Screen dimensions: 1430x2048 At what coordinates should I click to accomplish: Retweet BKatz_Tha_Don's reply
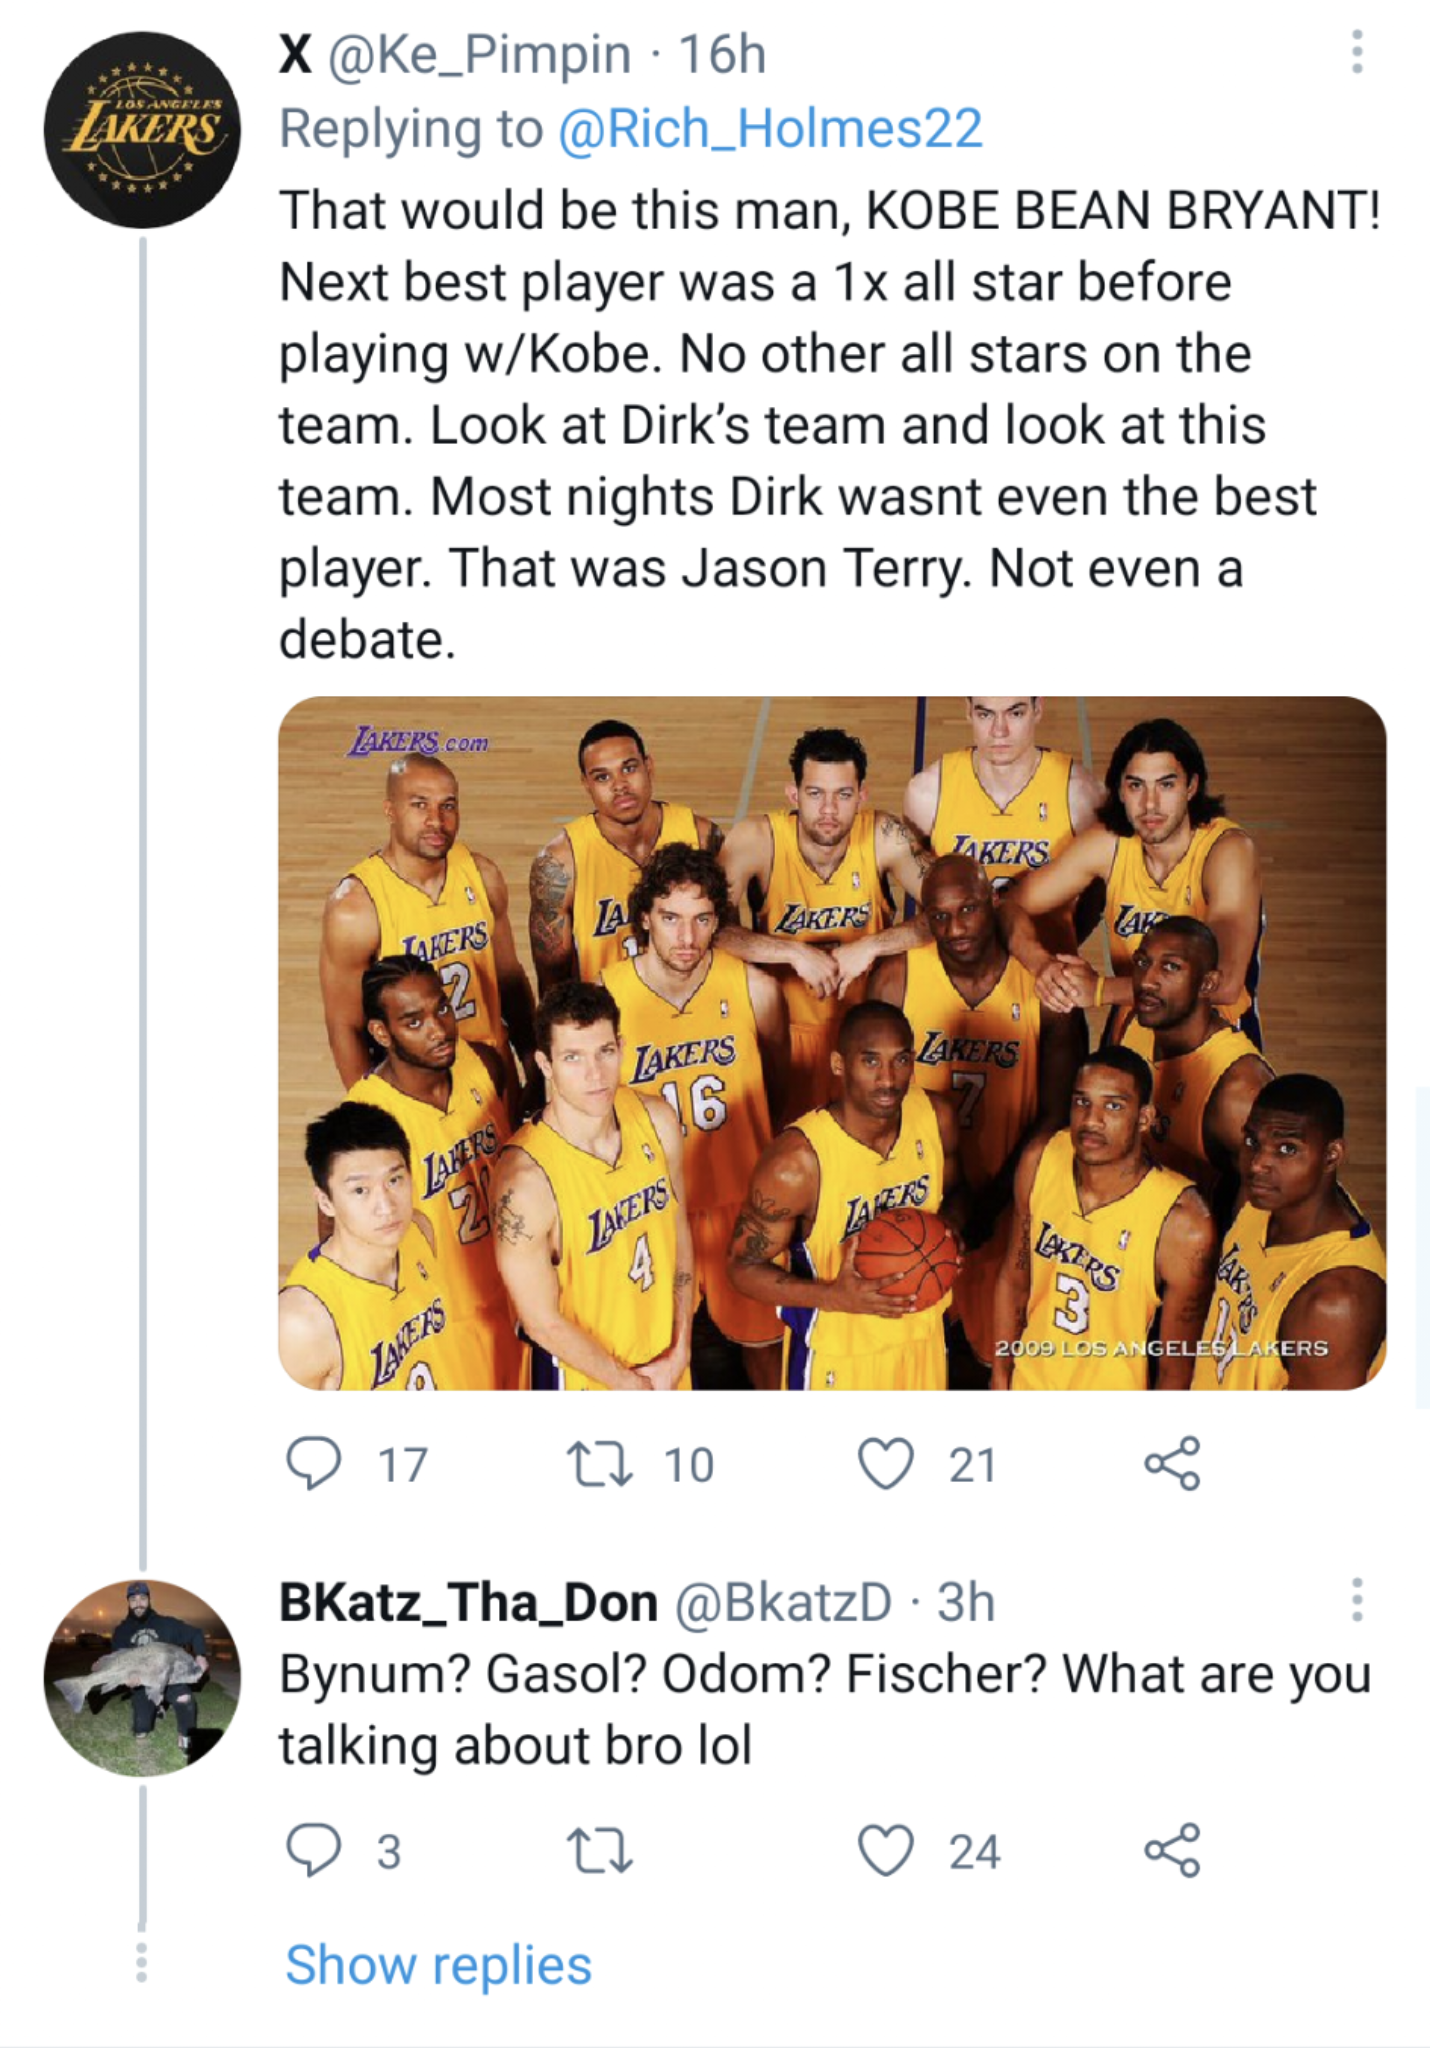599,1851
